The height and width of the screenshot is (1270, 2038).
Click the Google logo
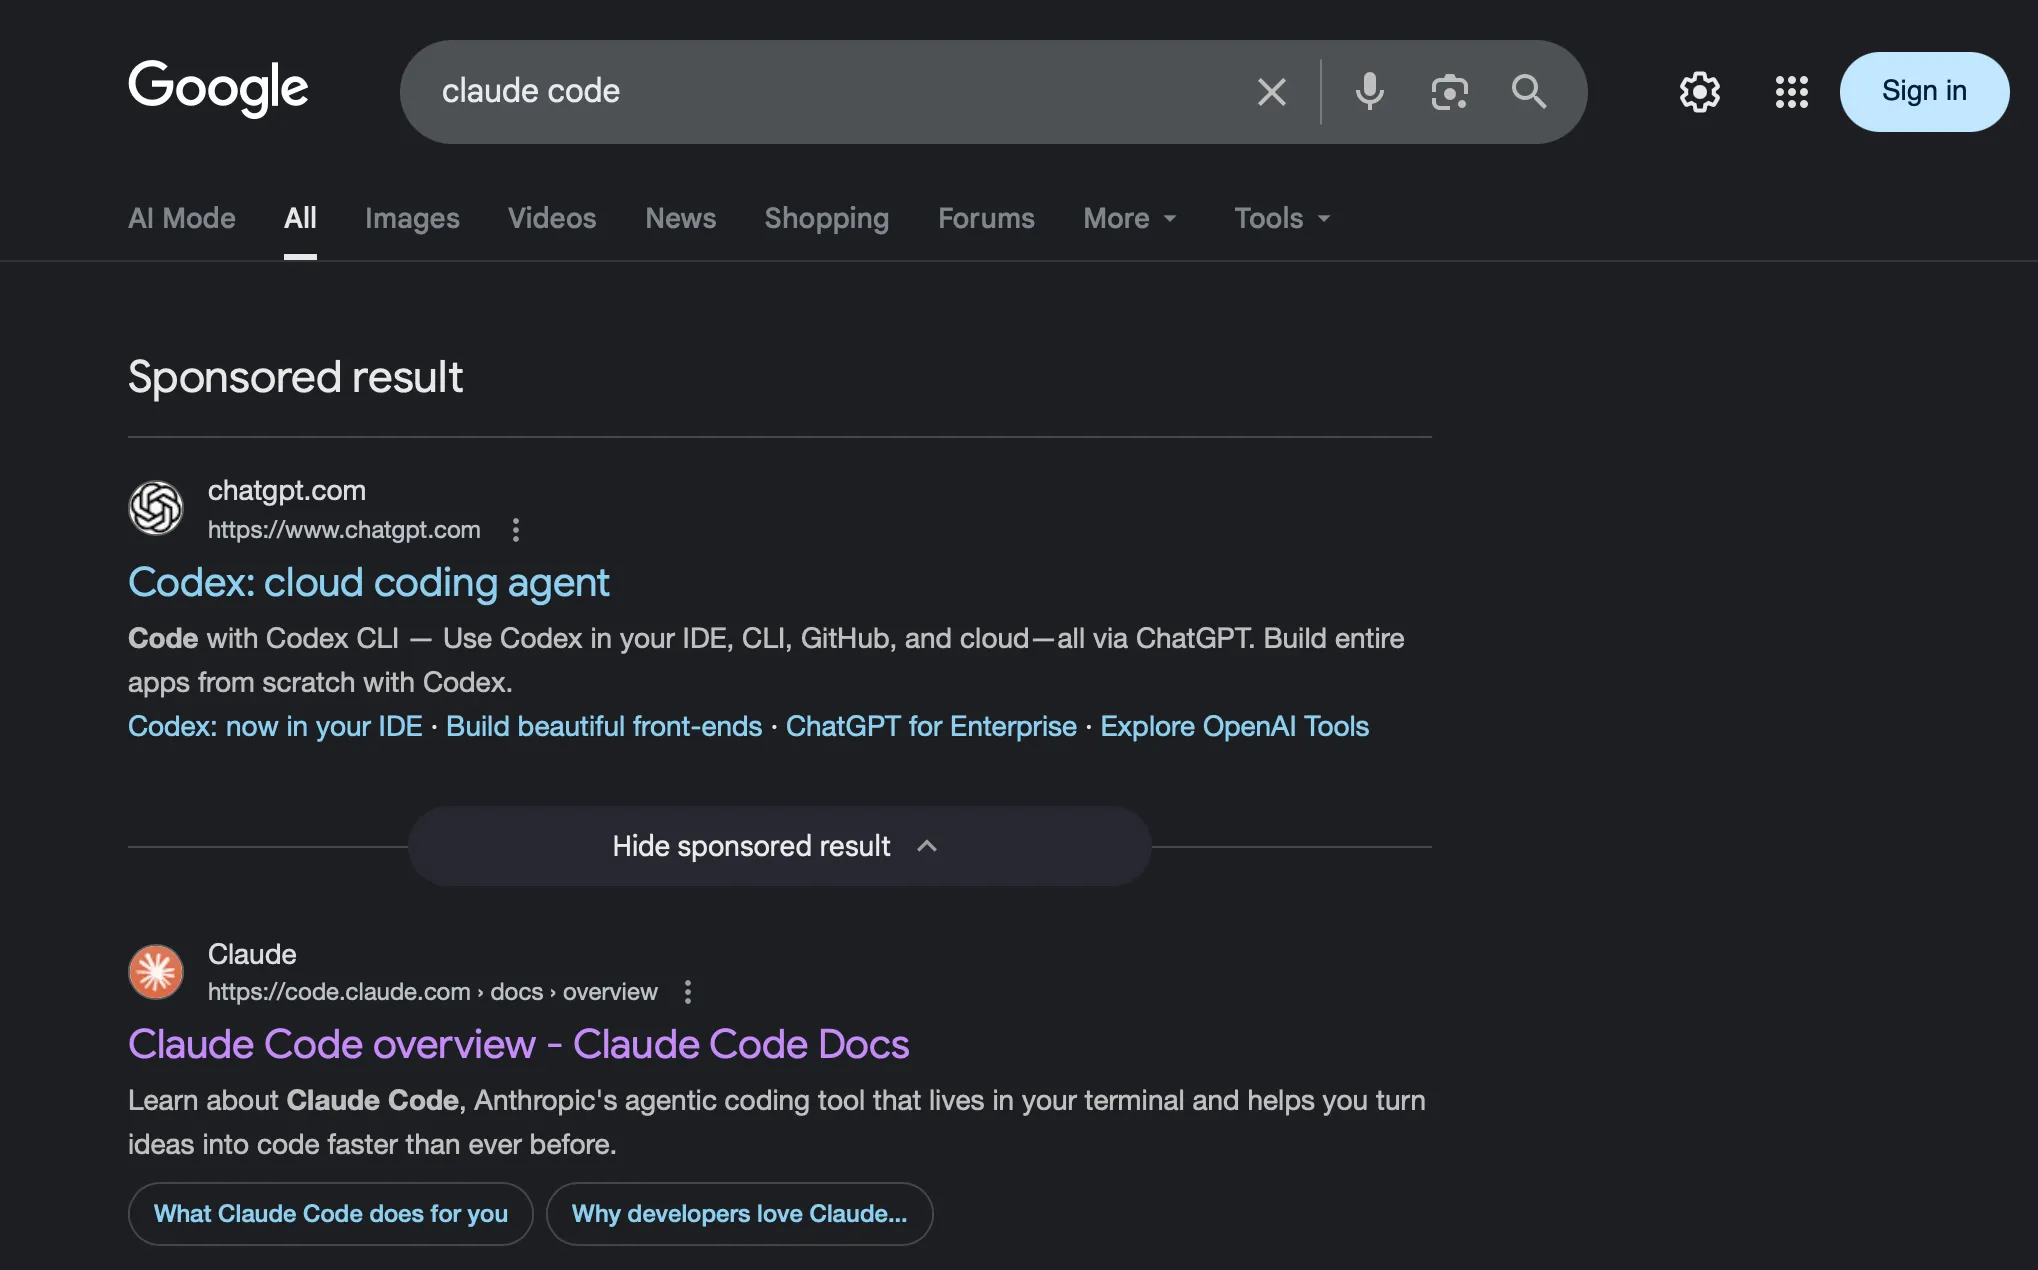coord(218,88)
